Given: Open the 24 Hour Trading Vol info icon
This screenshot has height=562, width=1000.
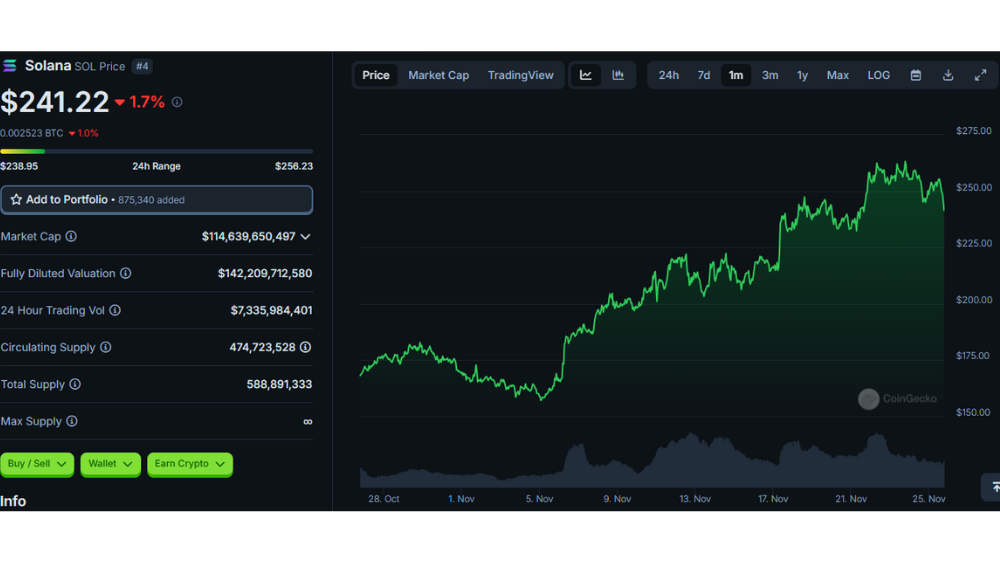Looking at the screenshot, I should pos(115,311).
